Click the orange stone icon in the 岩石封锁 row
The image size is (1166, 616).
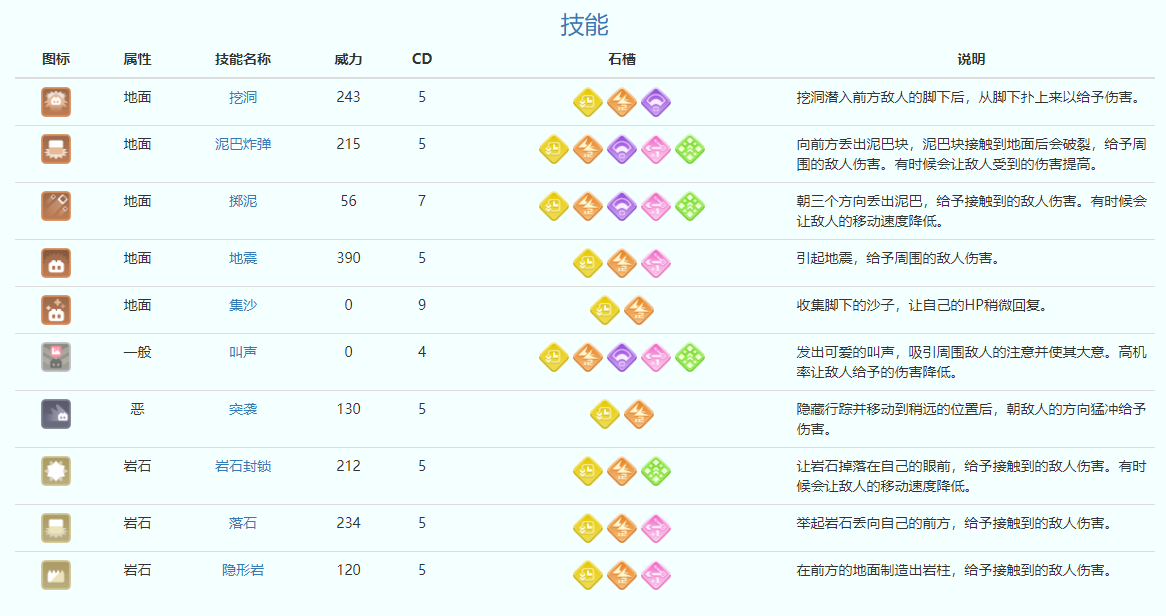[x=622, y=471]
